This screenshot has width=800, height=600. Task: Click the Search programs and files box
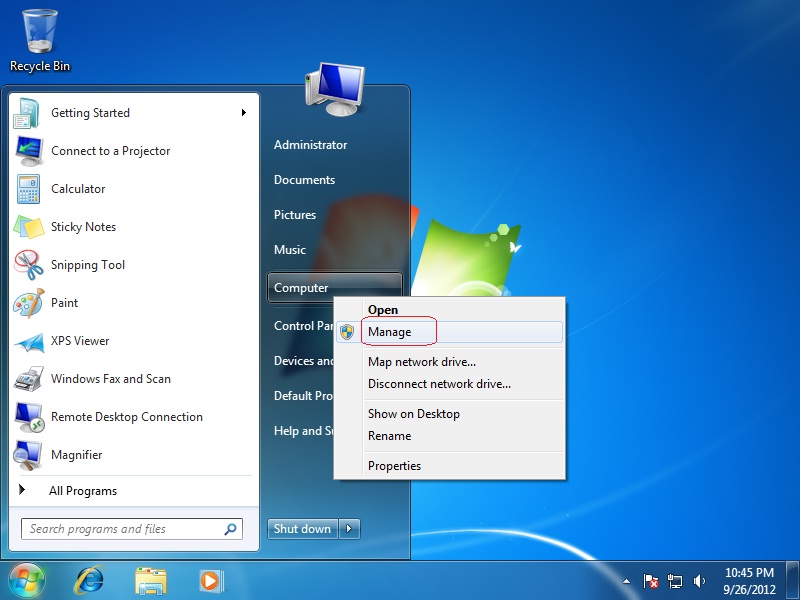132,529
